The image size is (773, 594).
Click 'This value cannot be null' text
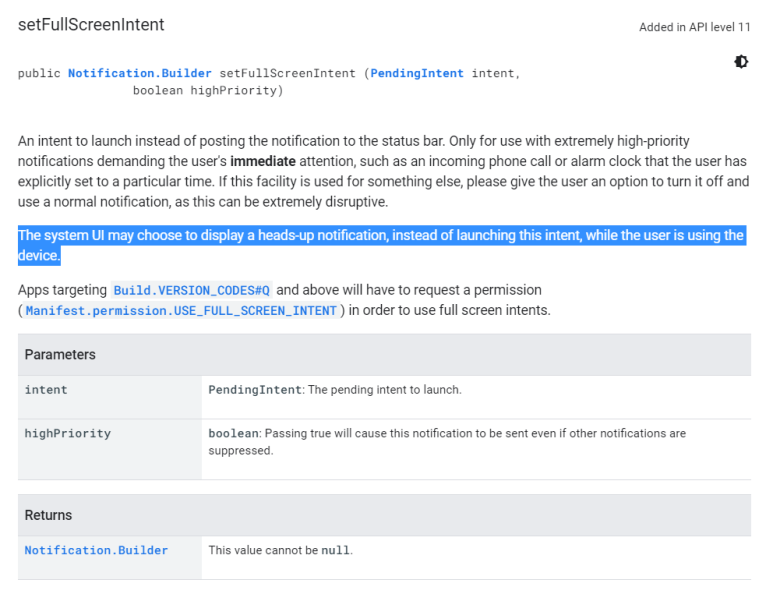280,551
